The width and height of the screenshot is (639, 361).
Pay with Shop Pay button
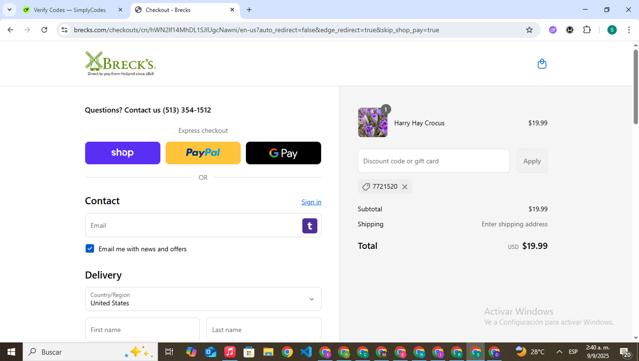point(122,153)
